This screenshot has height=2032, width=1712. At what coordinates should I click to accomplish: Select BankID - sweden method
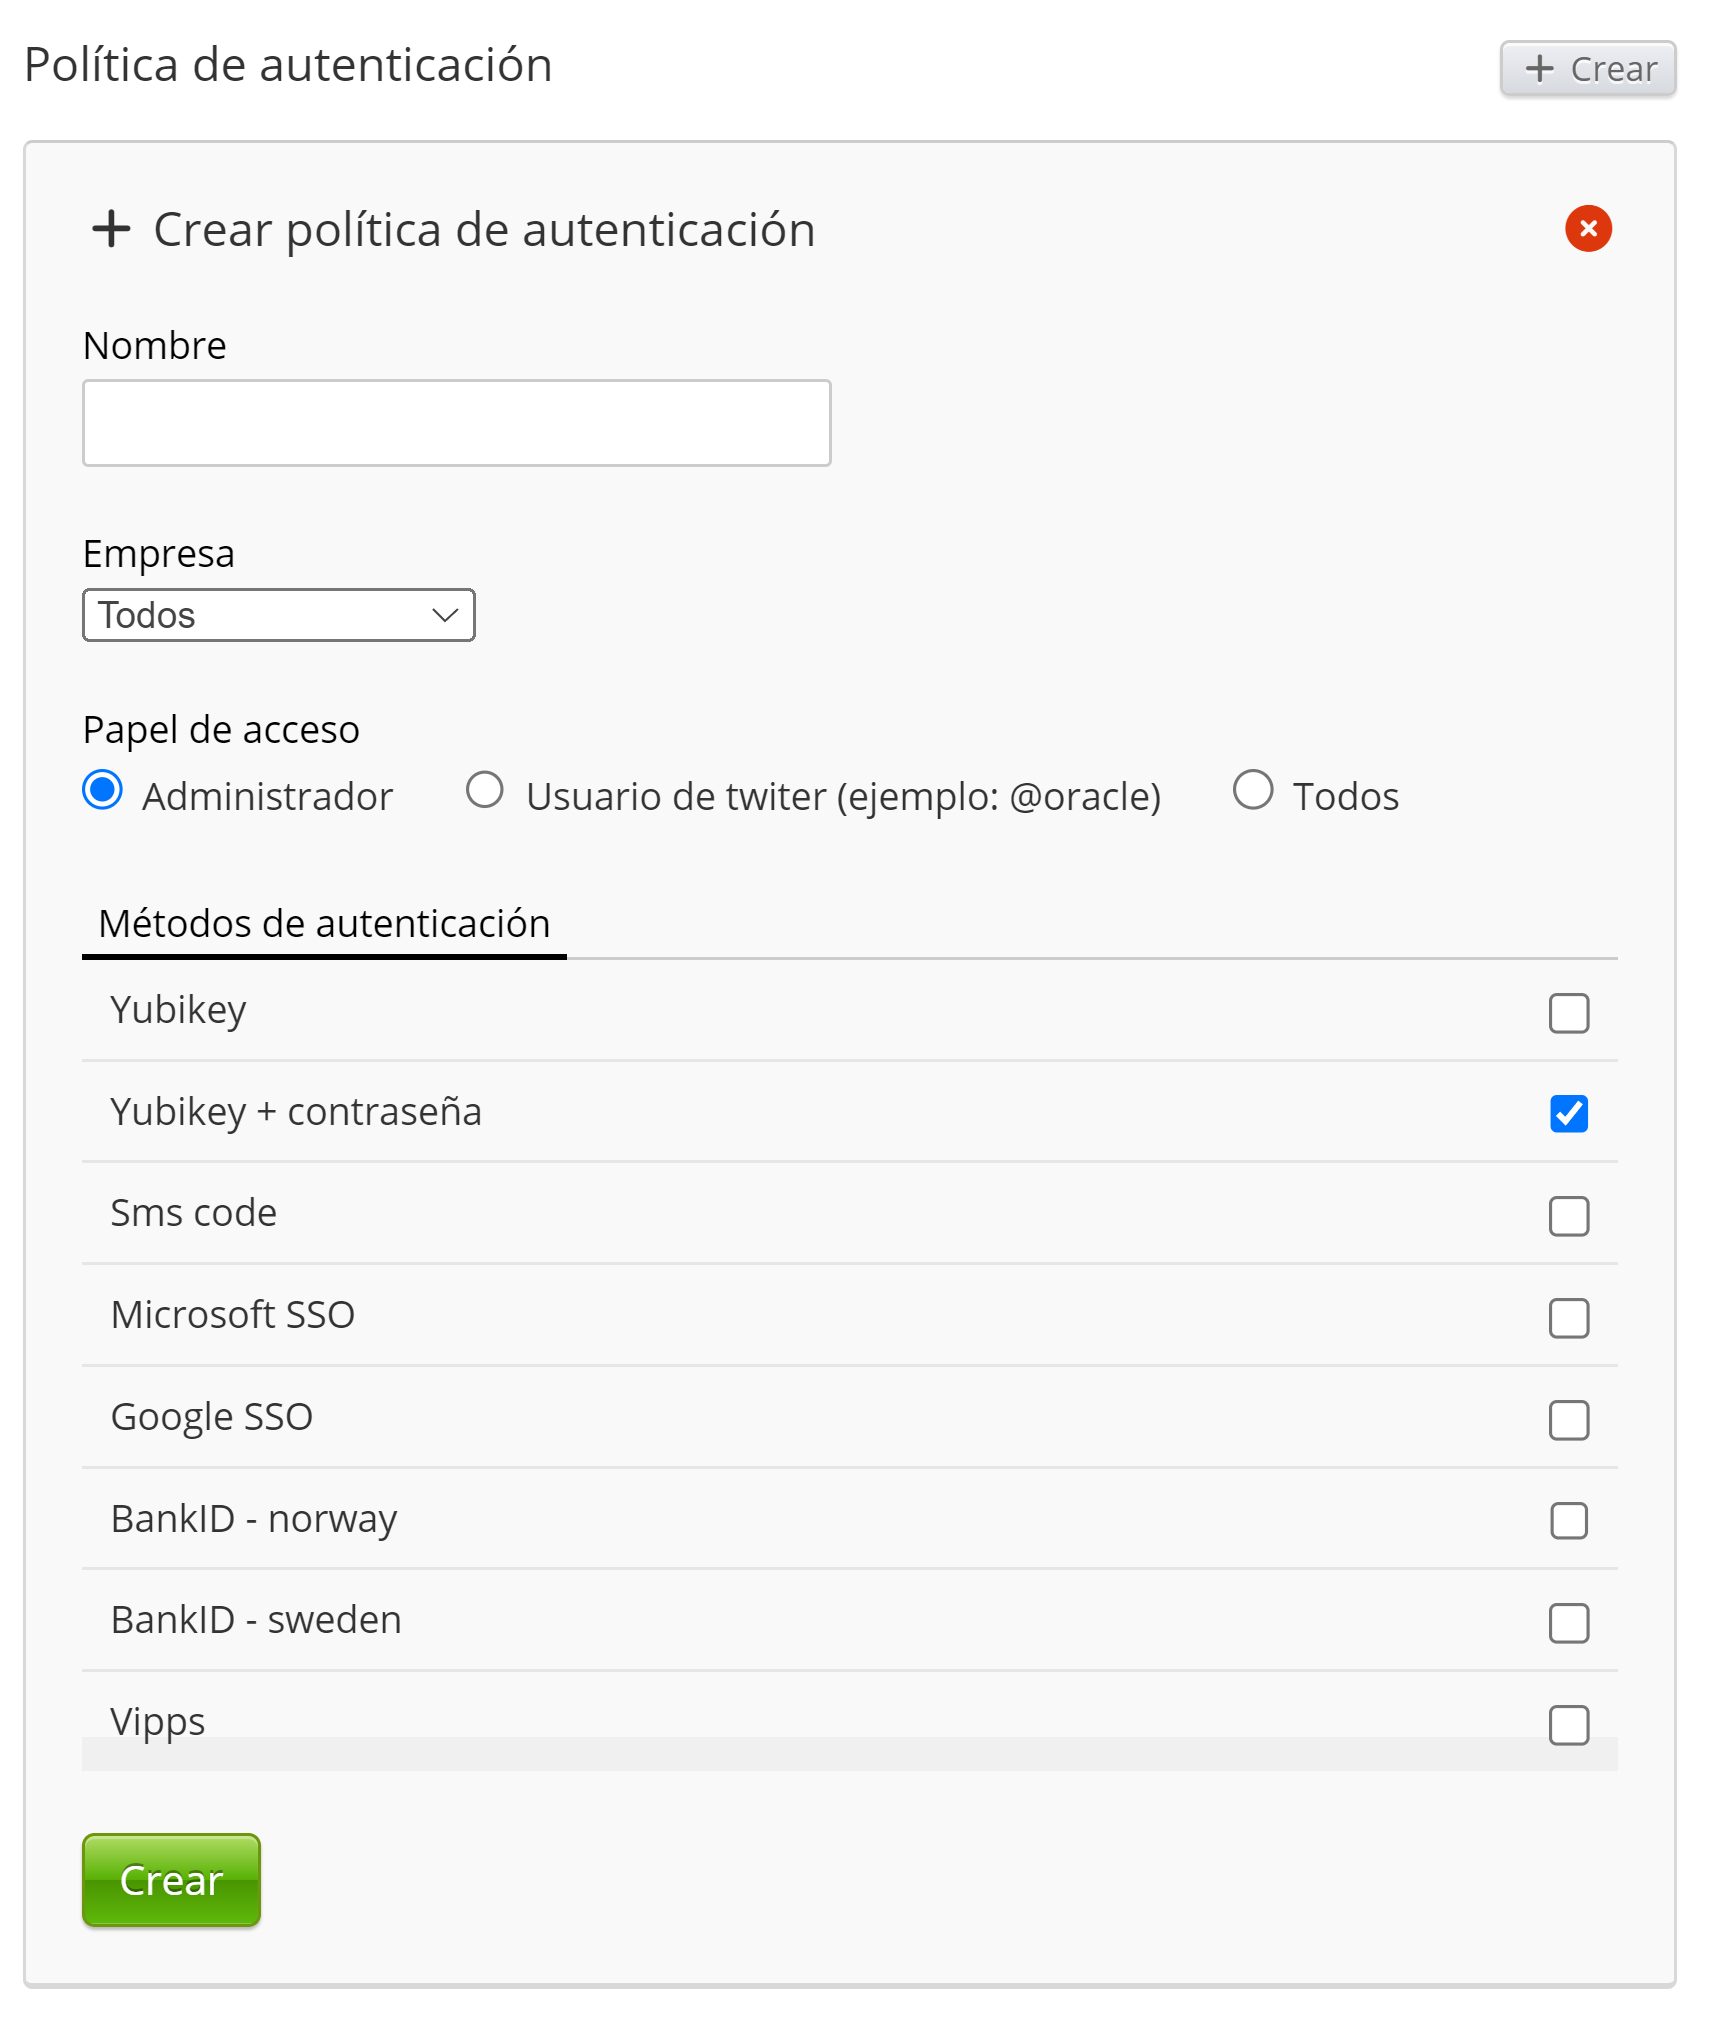1568,1623
